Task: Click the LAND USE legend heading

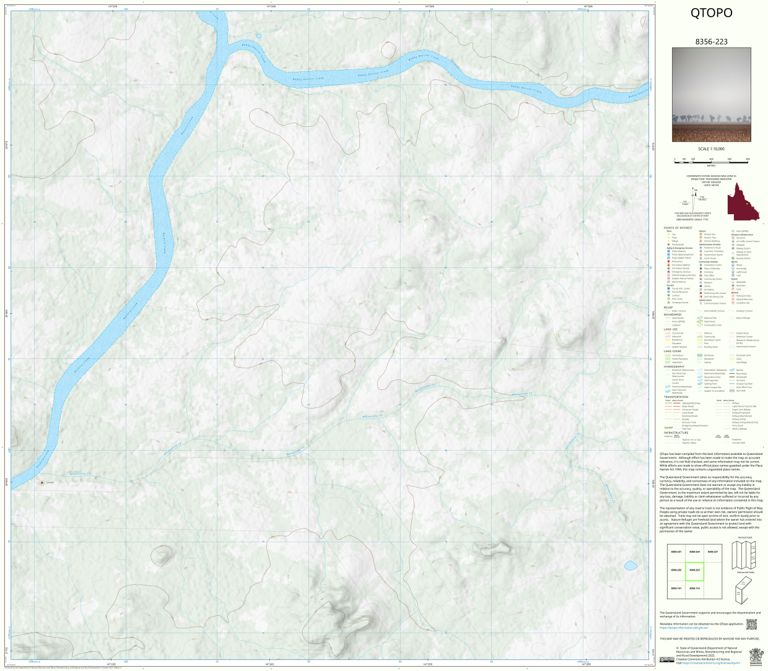Action: (671, 329)
